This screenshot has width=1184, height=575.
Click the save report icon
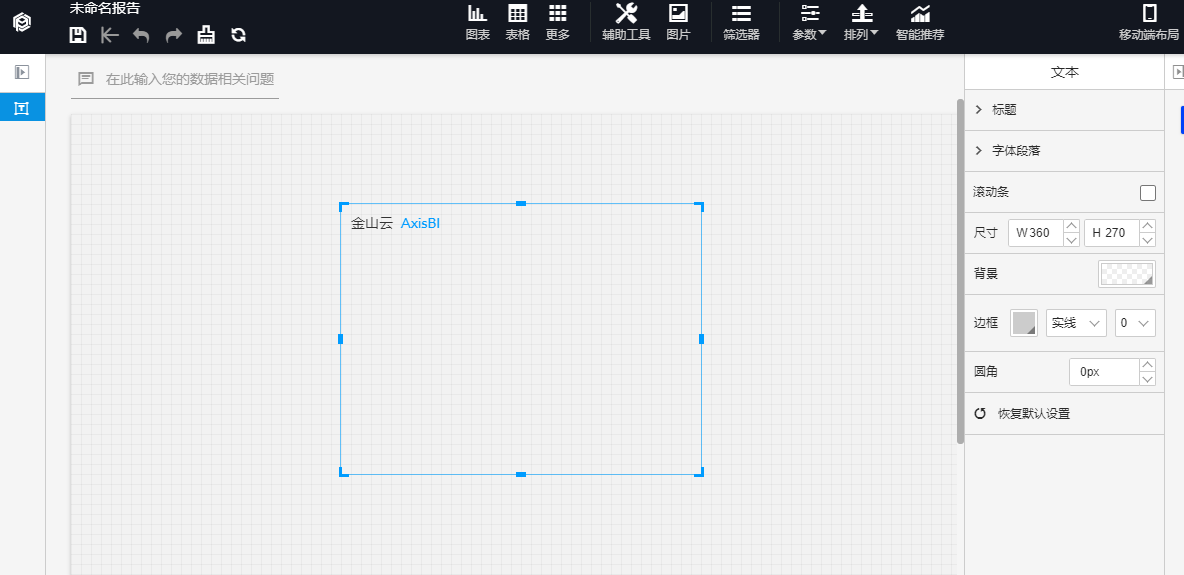click(78, 35)
